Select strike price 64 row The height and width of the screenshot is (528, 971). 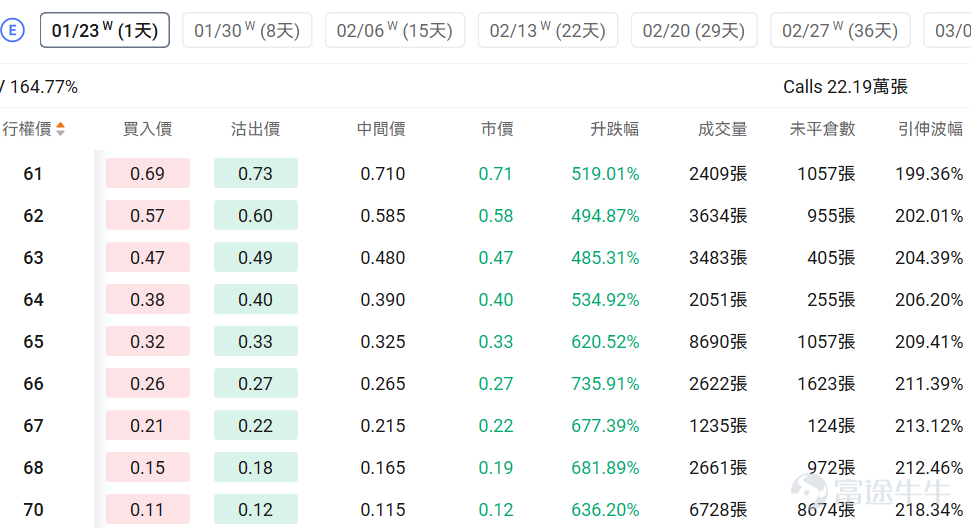[x=33, y=300]
